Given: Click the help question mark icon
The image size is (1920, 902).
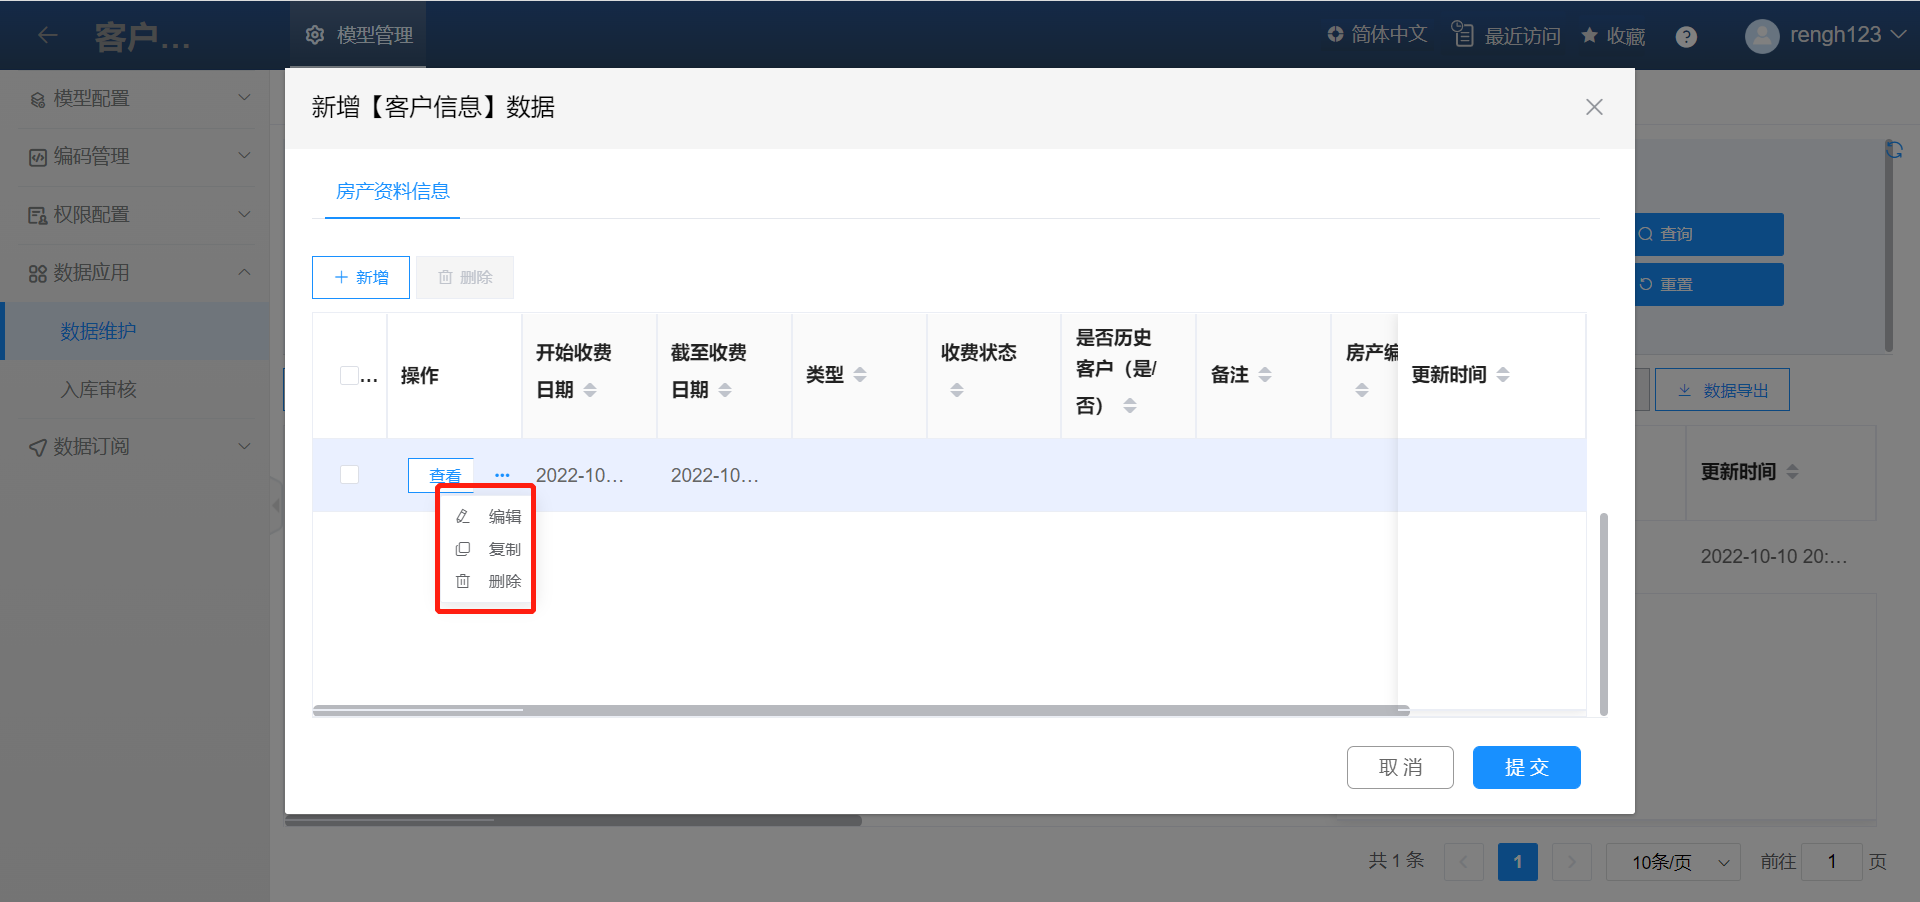Looking at the screenshot, I should pos(1686,37).
